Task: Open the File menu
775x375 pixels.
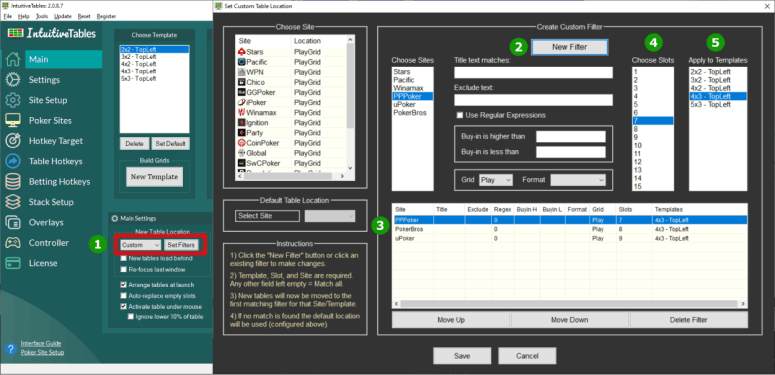Action: [x=7, y=16]
